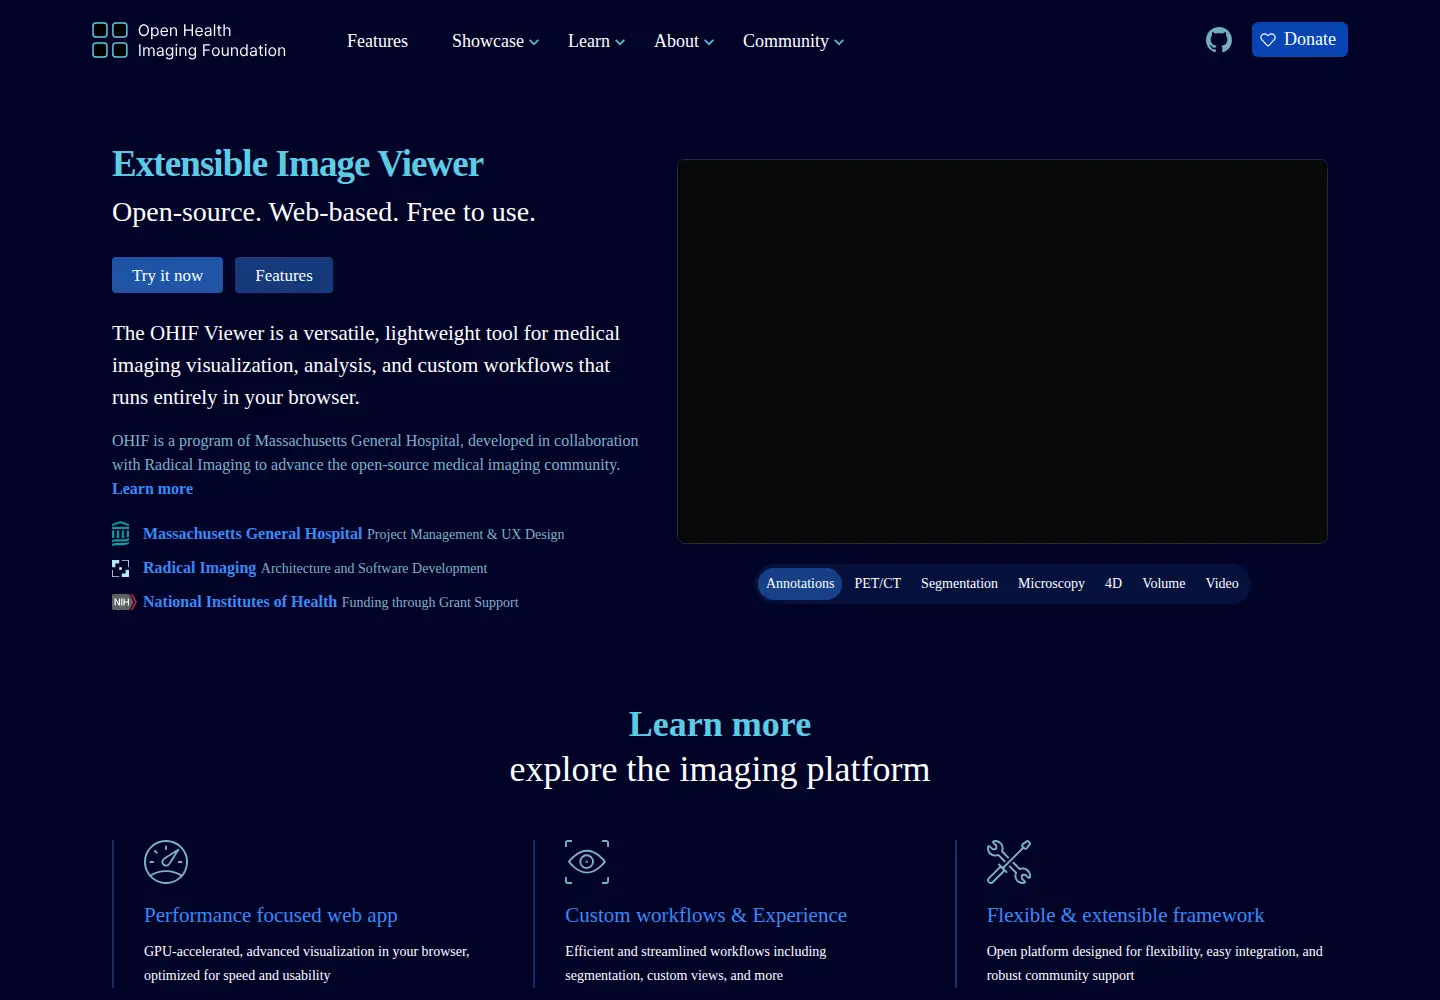Click the Open Health Imaging Foundation logo
The height and width of the screenshot is (1000, 1440).
coord(189,41)
